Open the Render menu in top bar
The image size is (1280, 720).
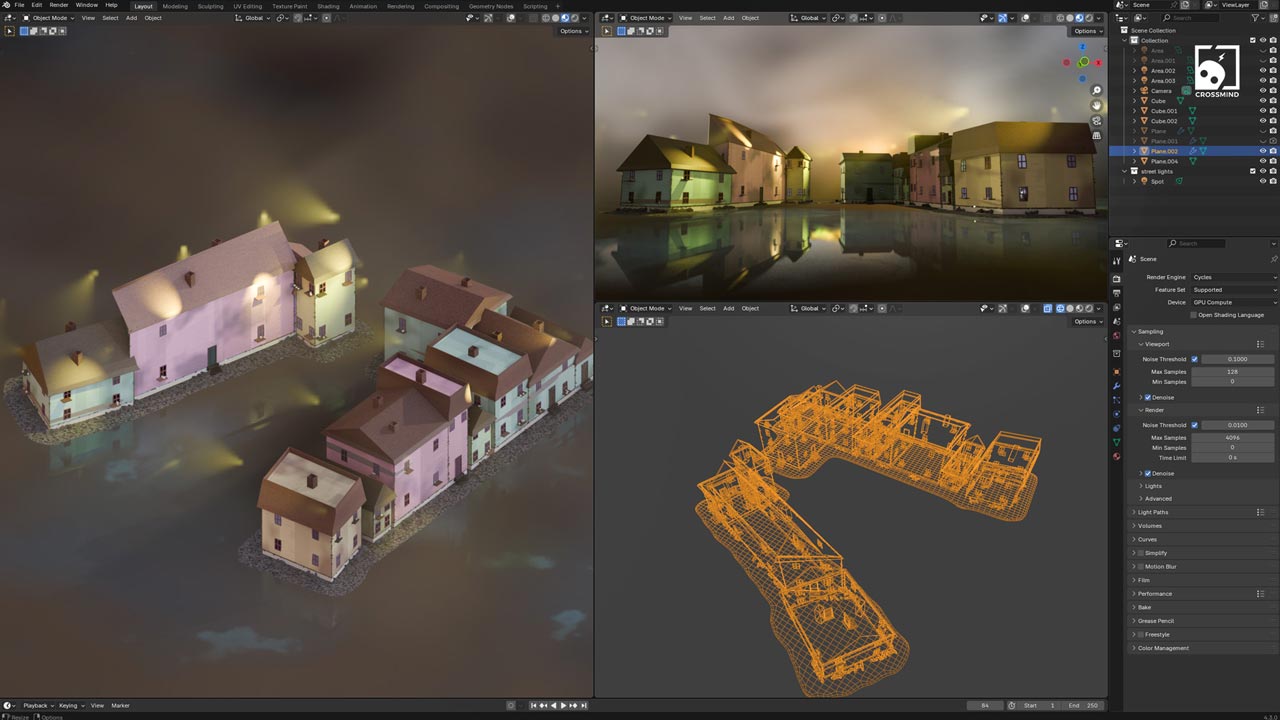(x=59, y=5)
